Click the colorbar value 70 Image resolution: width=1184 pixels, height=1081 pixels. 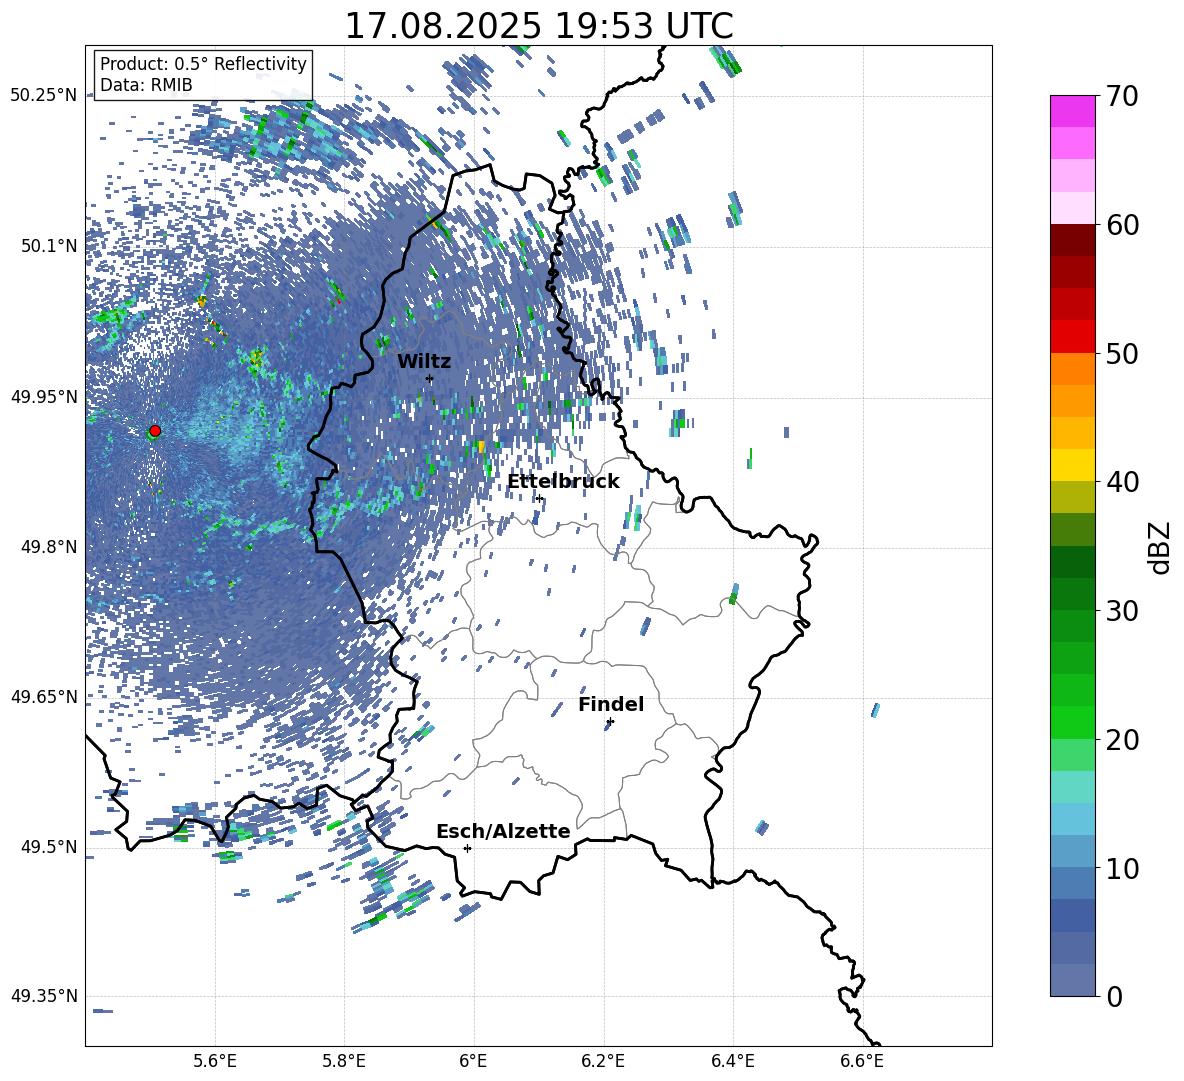(1121, 96)
